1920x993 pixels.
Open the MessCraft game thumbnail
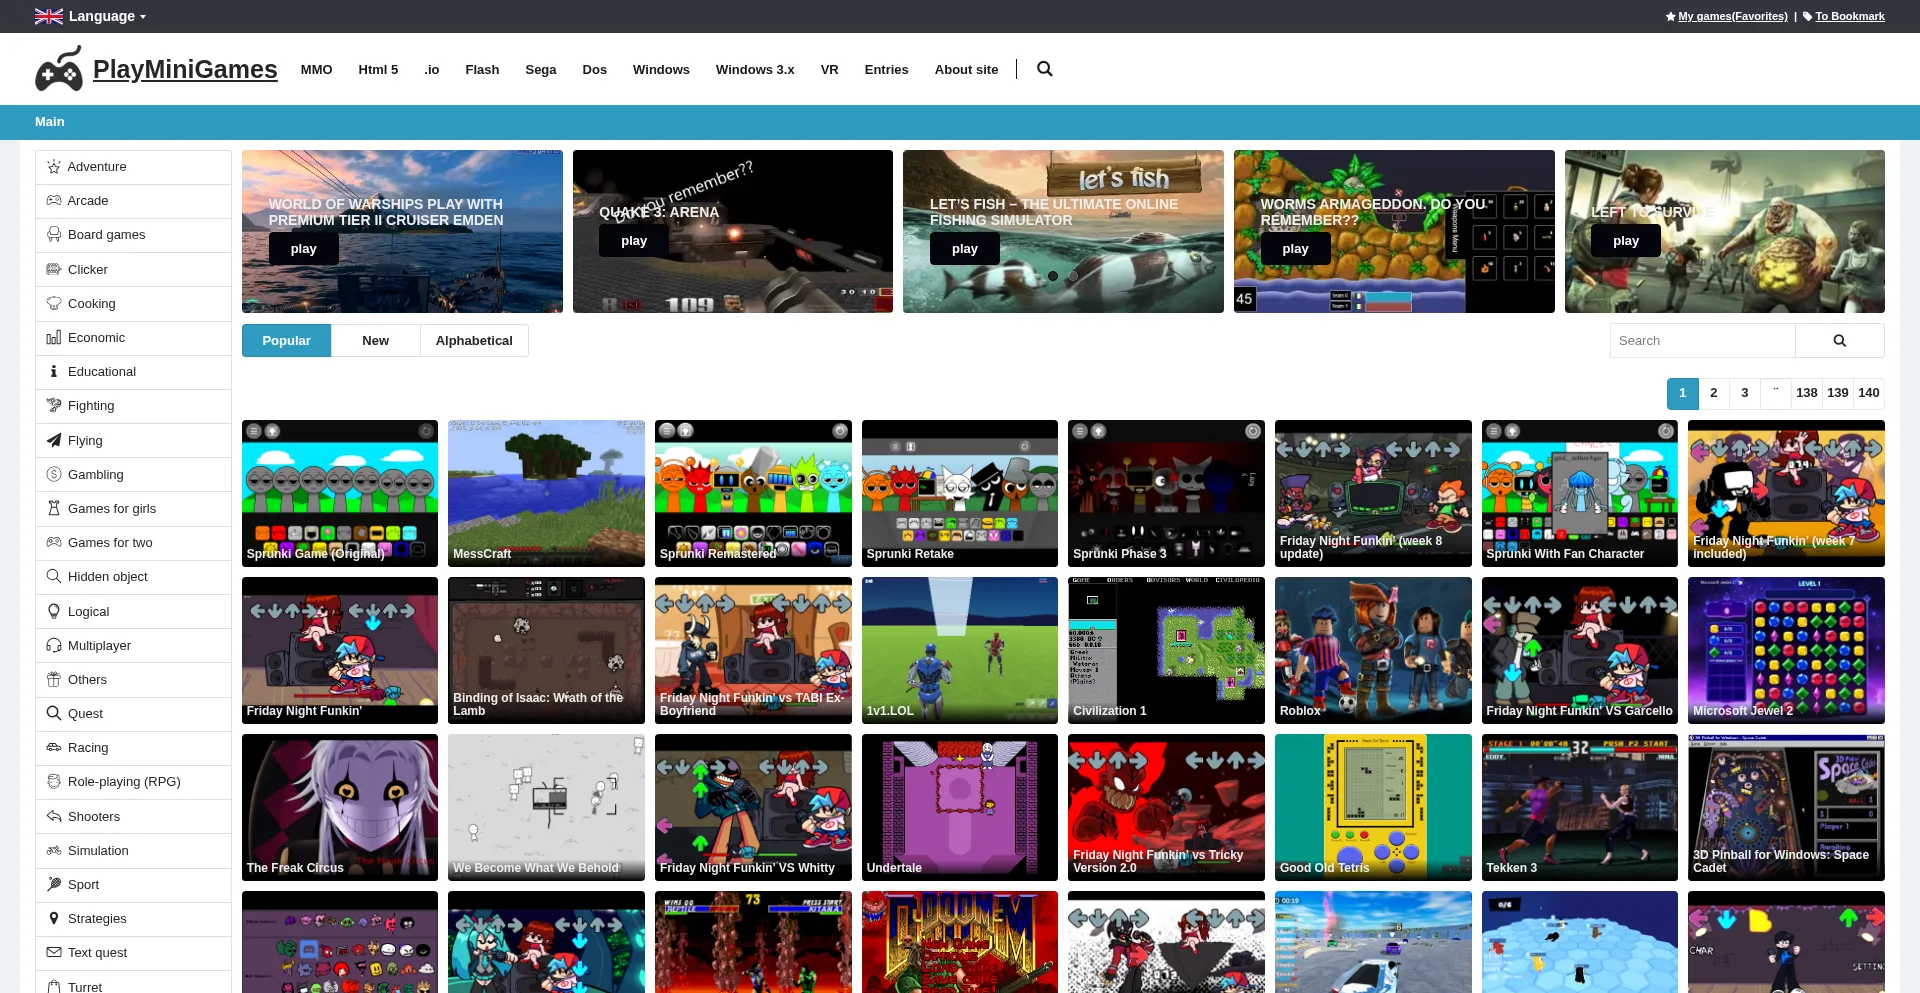tap(546, 493)
